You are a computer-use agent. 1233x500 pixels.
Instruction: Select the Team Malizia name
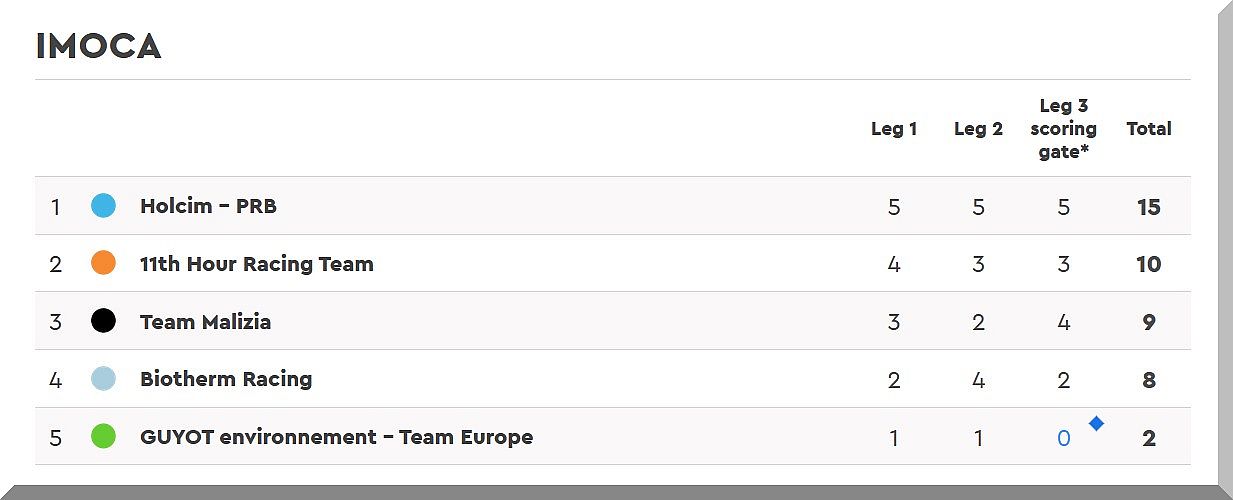205,321
